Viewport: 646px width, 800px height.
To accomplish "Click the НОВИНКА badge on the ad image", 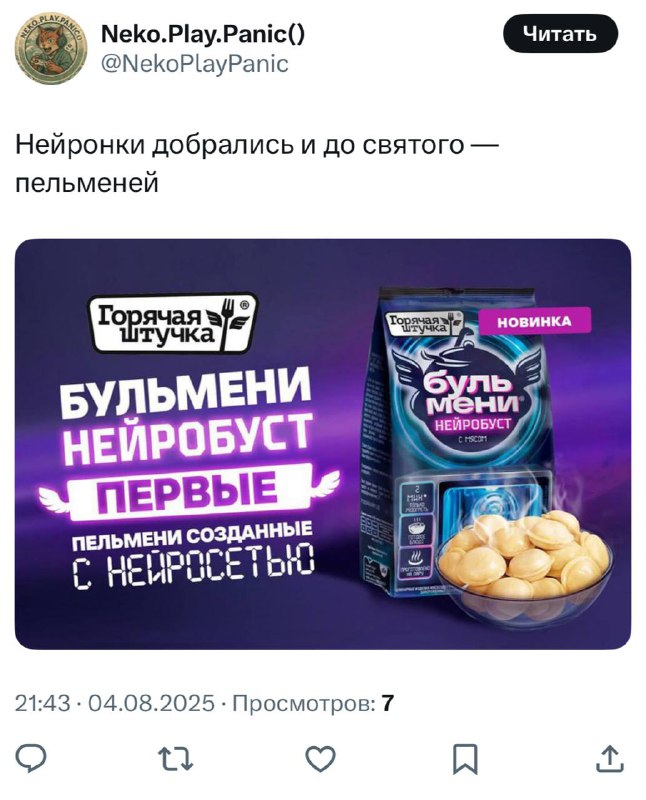I will coord(534,321).
